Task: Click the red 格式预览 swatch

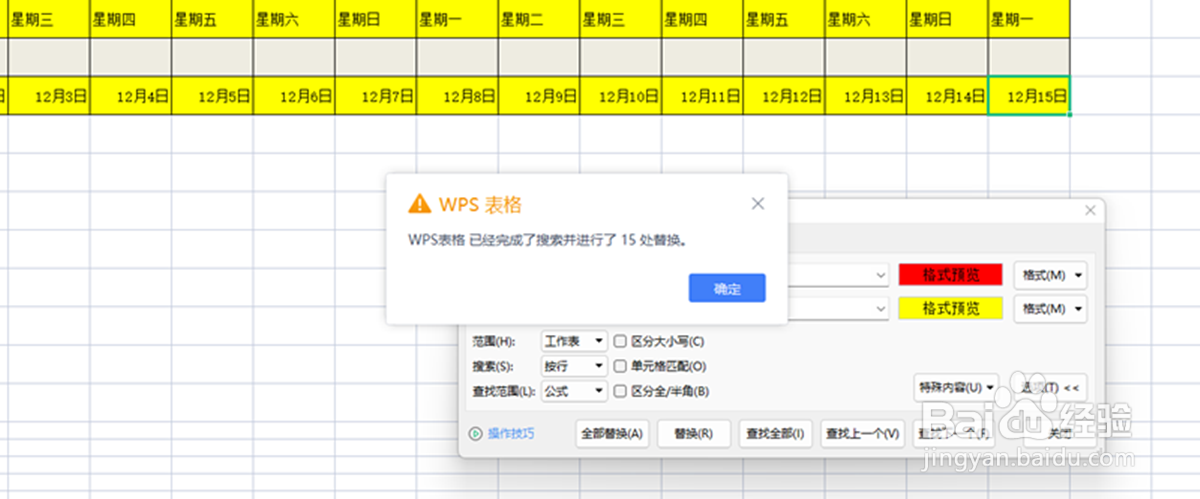Action: coord(950,274)
